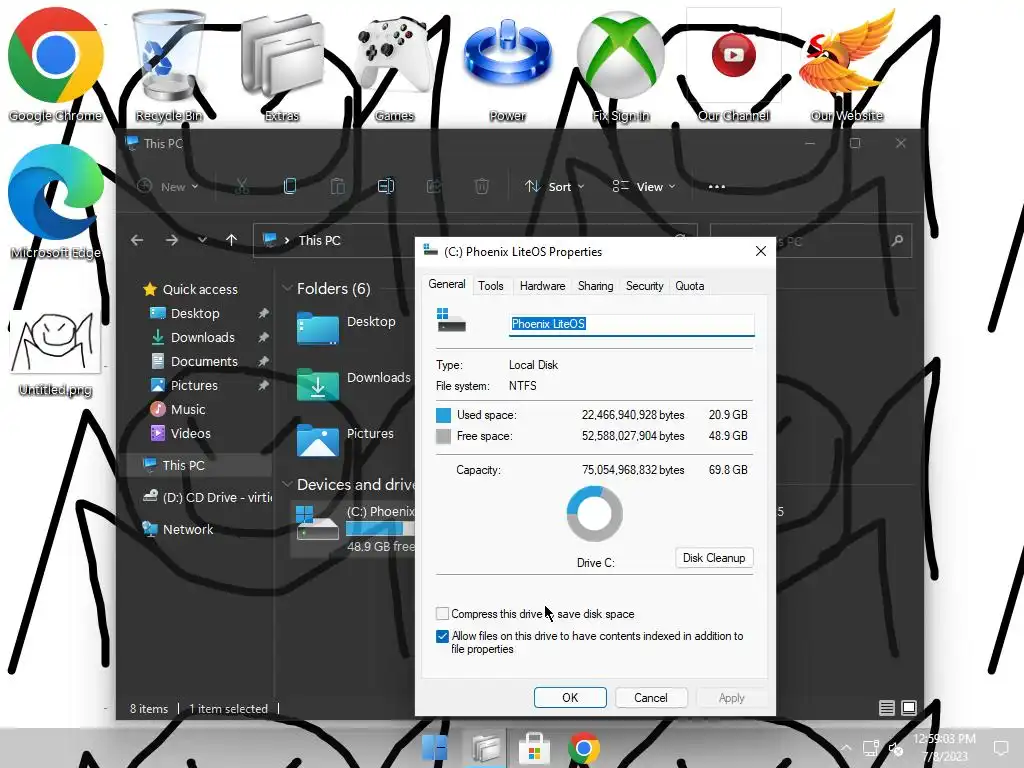Click This PC address bar path

(x=319, y=240)
